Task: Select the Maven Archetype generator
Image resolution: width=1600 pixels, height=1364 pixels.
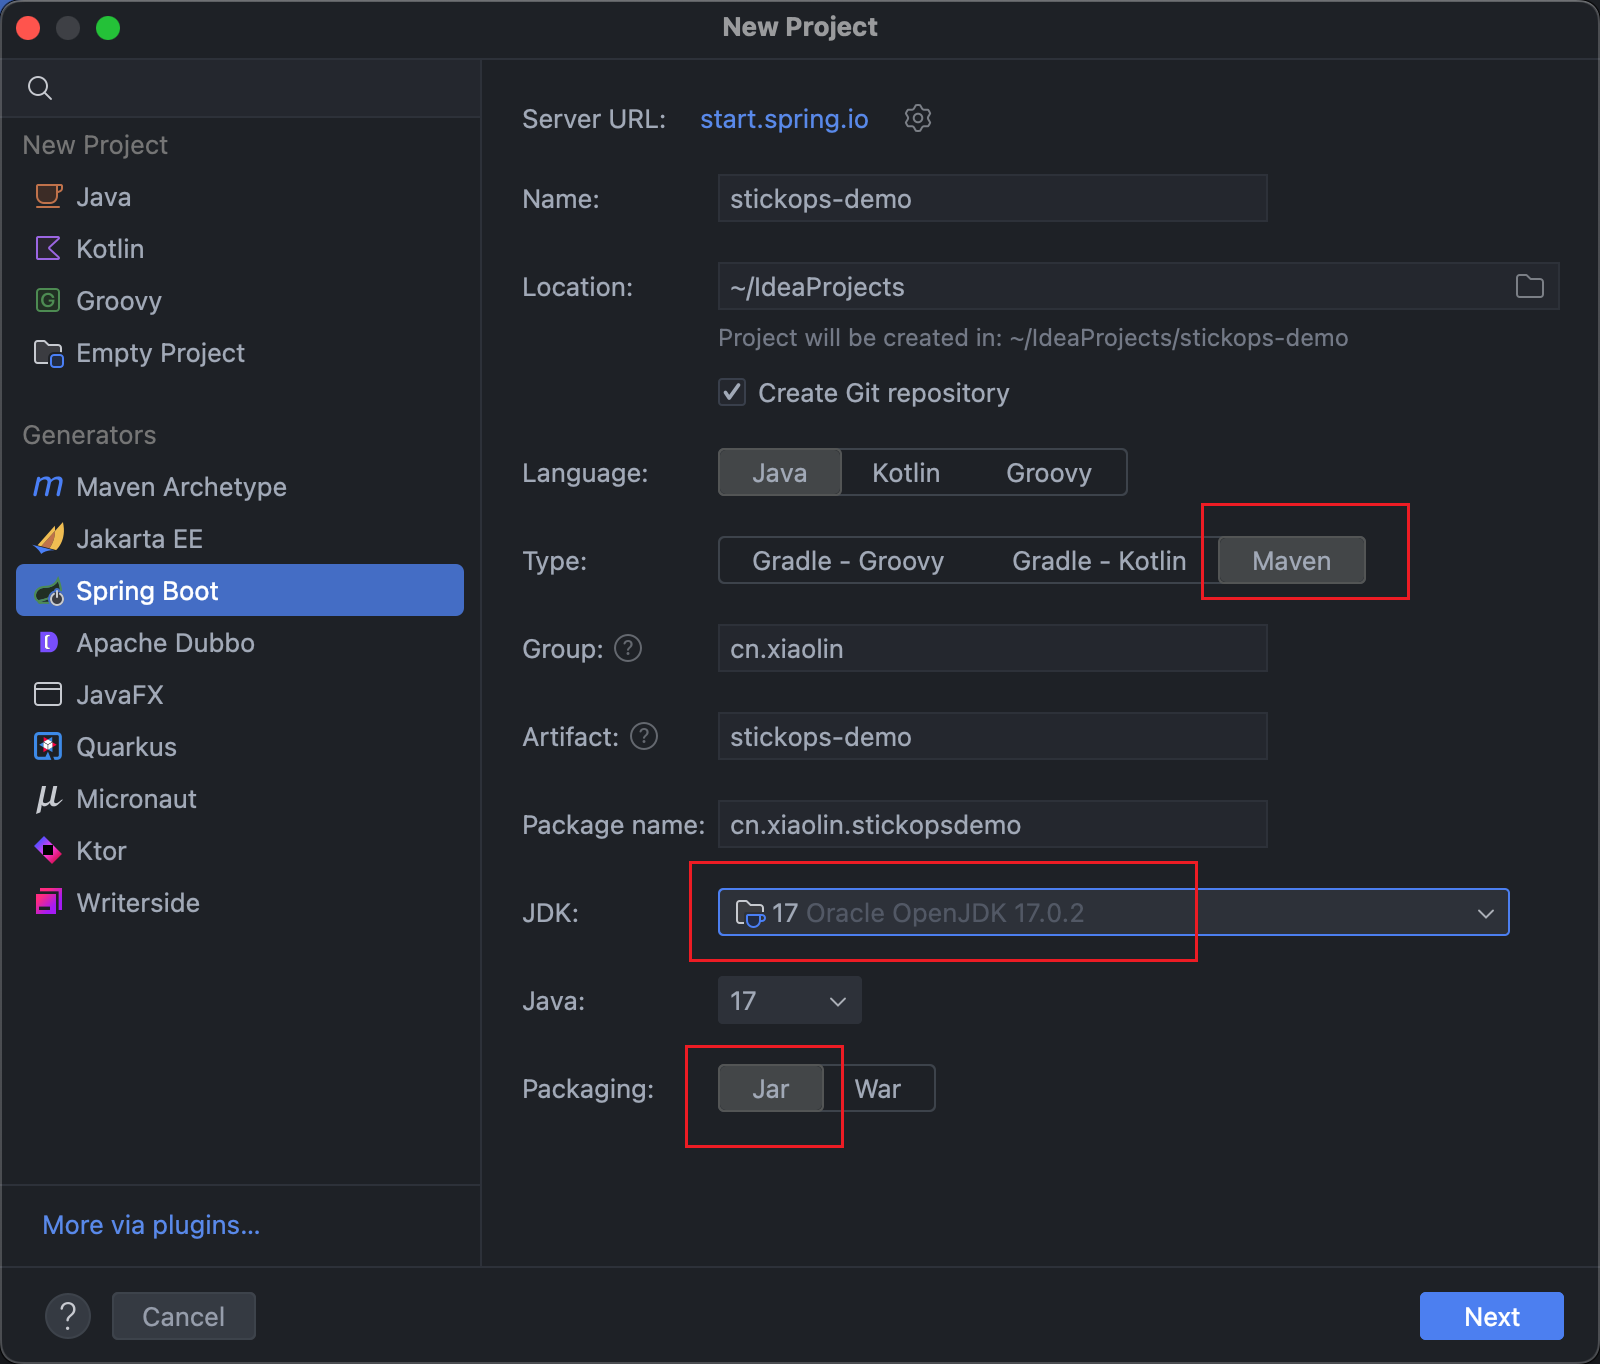Action: click(180, 487)
